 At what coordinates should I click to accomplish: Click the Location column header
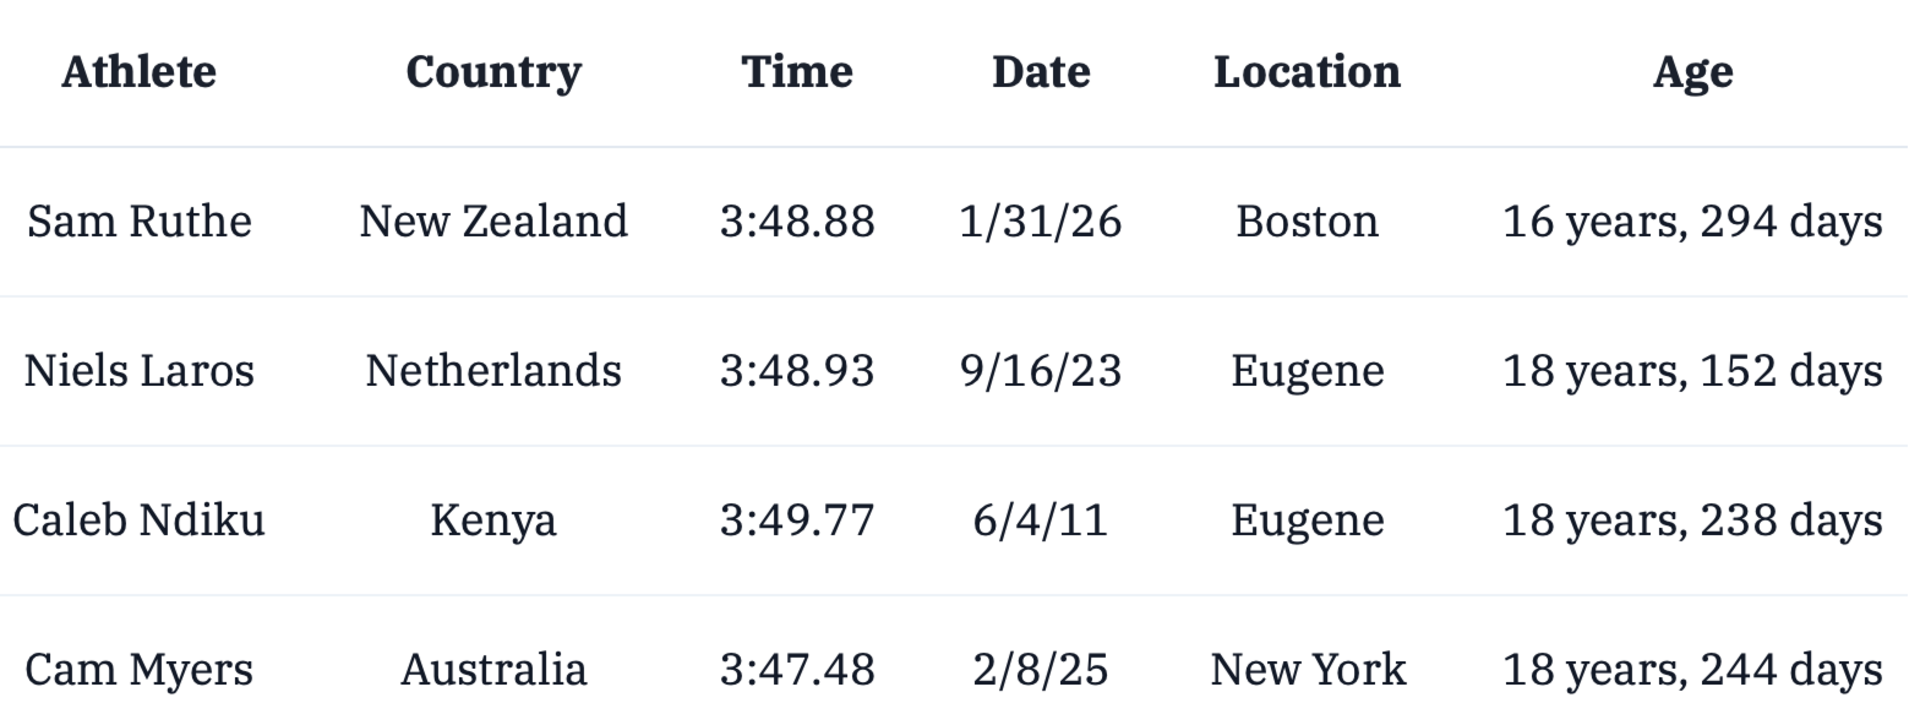pos(1307,72)
